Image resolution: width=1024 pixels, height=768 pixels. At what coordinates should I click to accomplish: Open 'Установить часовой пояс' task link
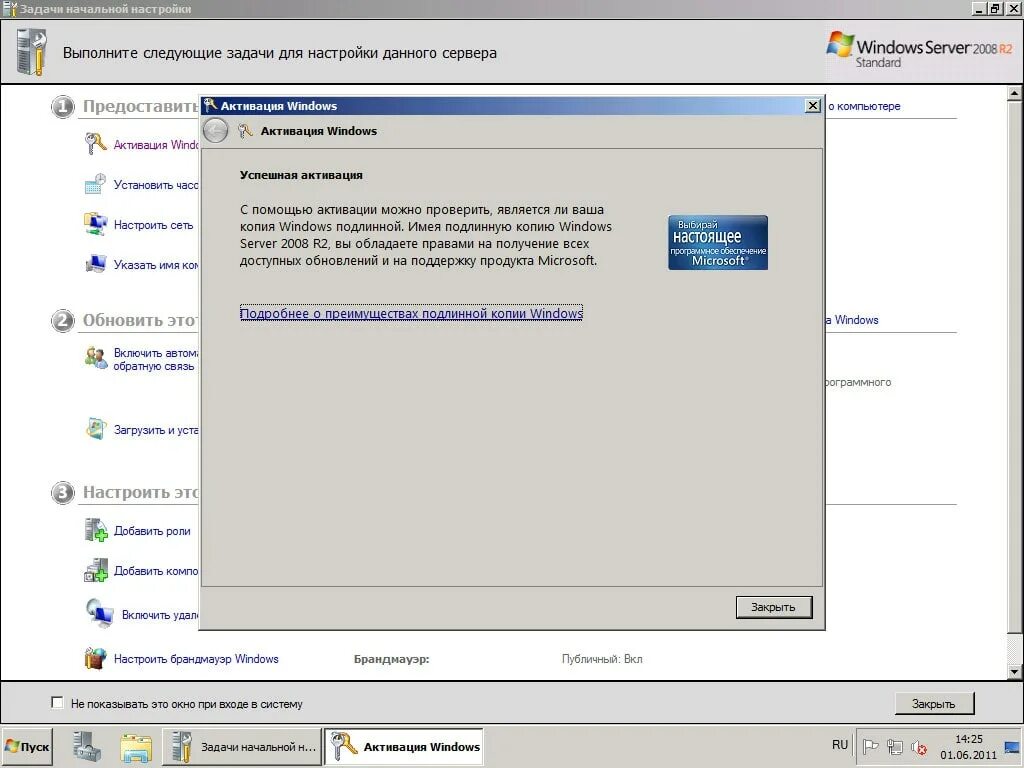(155, 185)
